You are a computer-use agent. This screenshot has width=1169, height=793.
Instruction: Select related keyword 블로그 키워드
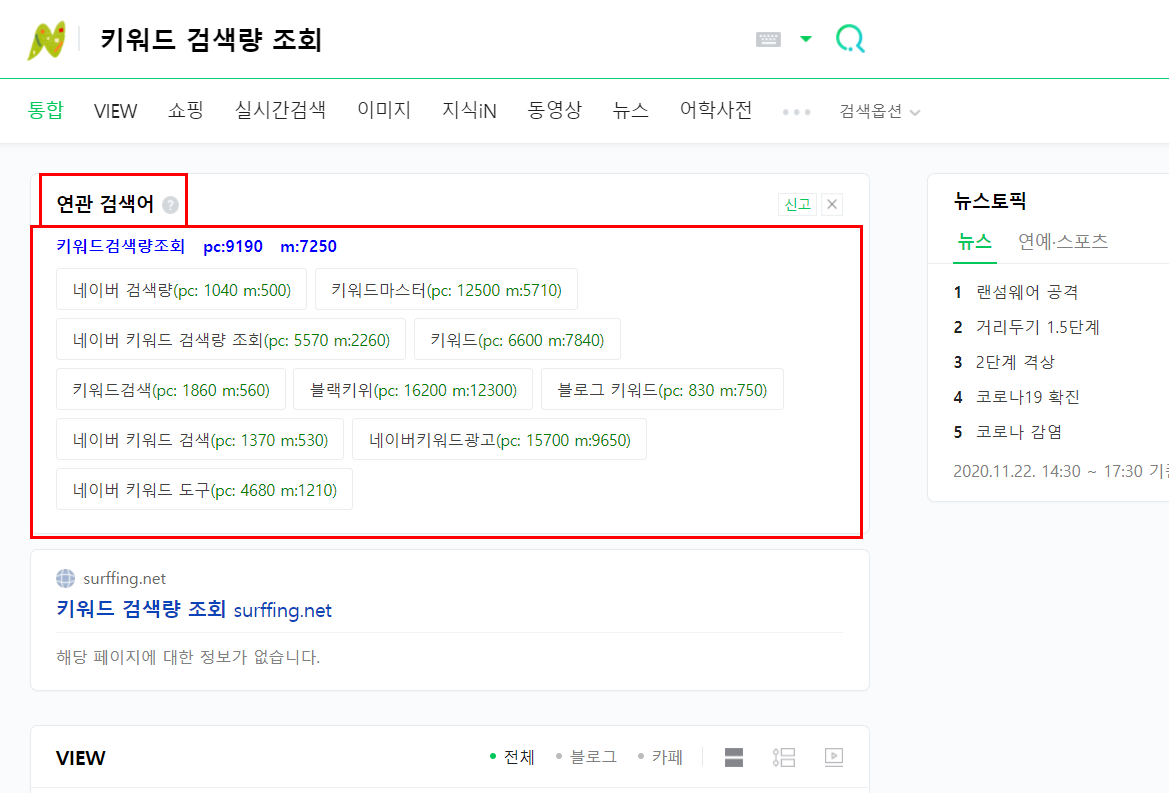662,390
